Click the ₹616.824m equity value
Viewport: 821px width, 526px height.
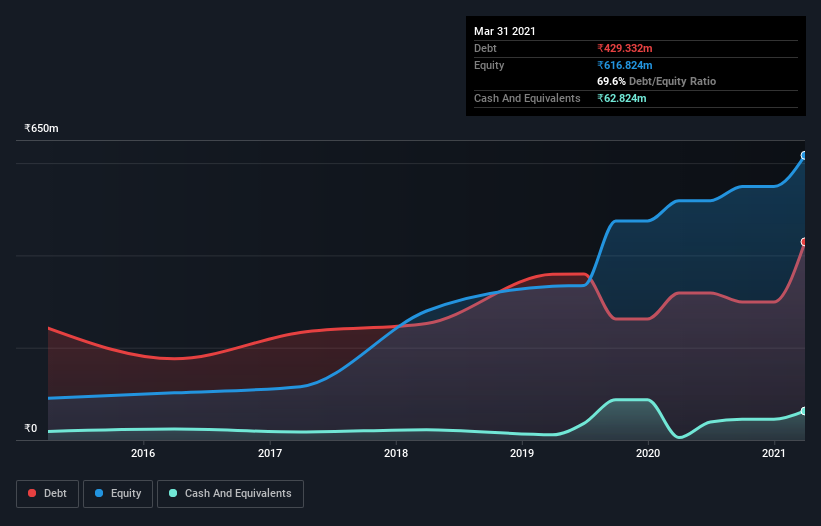pyautogui.click(x=625, y=65)
